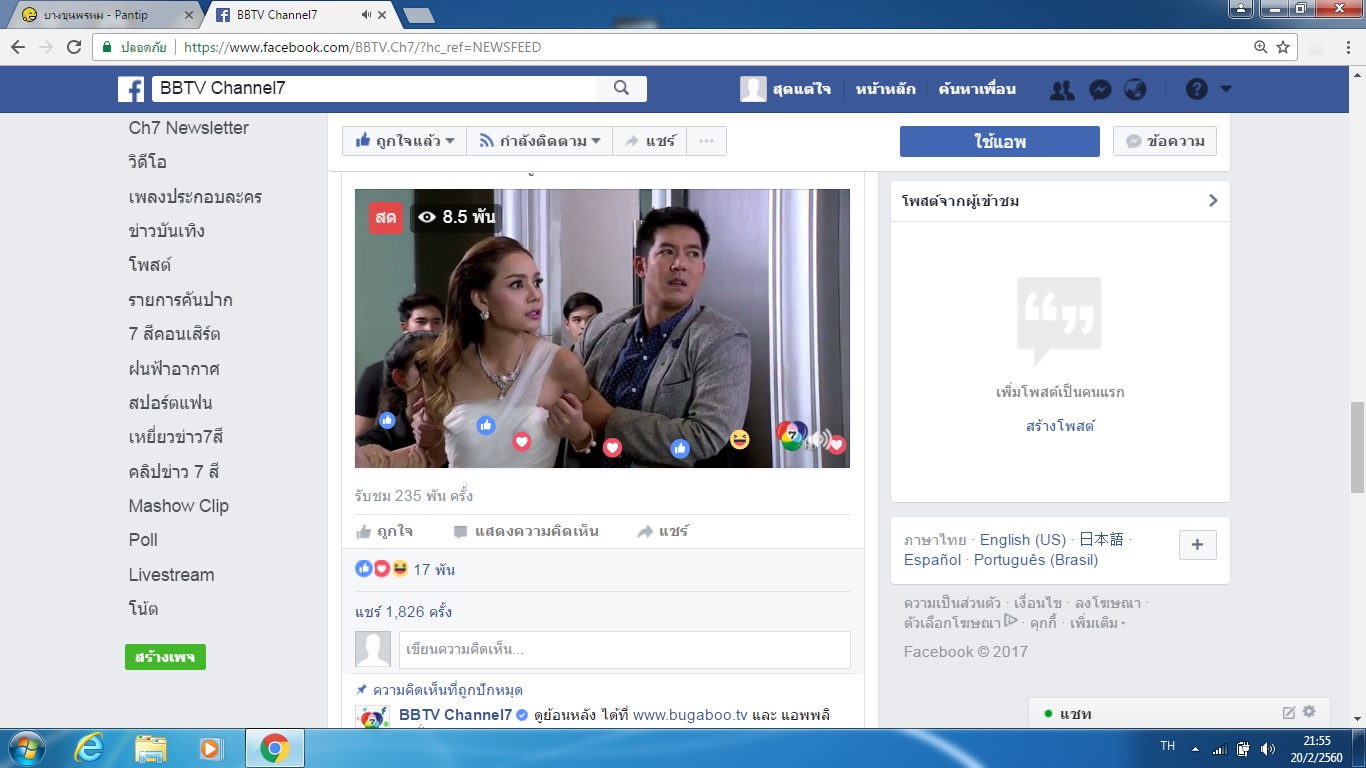1366x768 pixels.
Task: Open the media player taskbar icon
Action: point(210,748)
